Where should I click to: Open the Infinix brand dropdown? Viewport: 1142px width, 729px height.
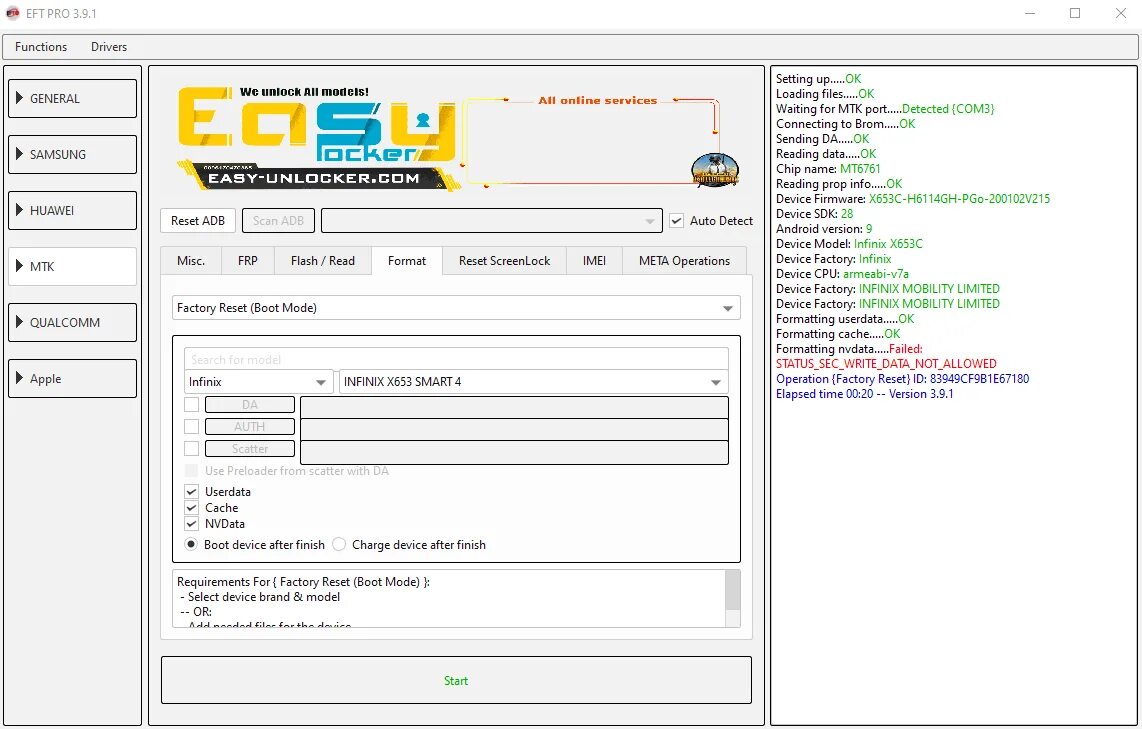coord(259,382)
